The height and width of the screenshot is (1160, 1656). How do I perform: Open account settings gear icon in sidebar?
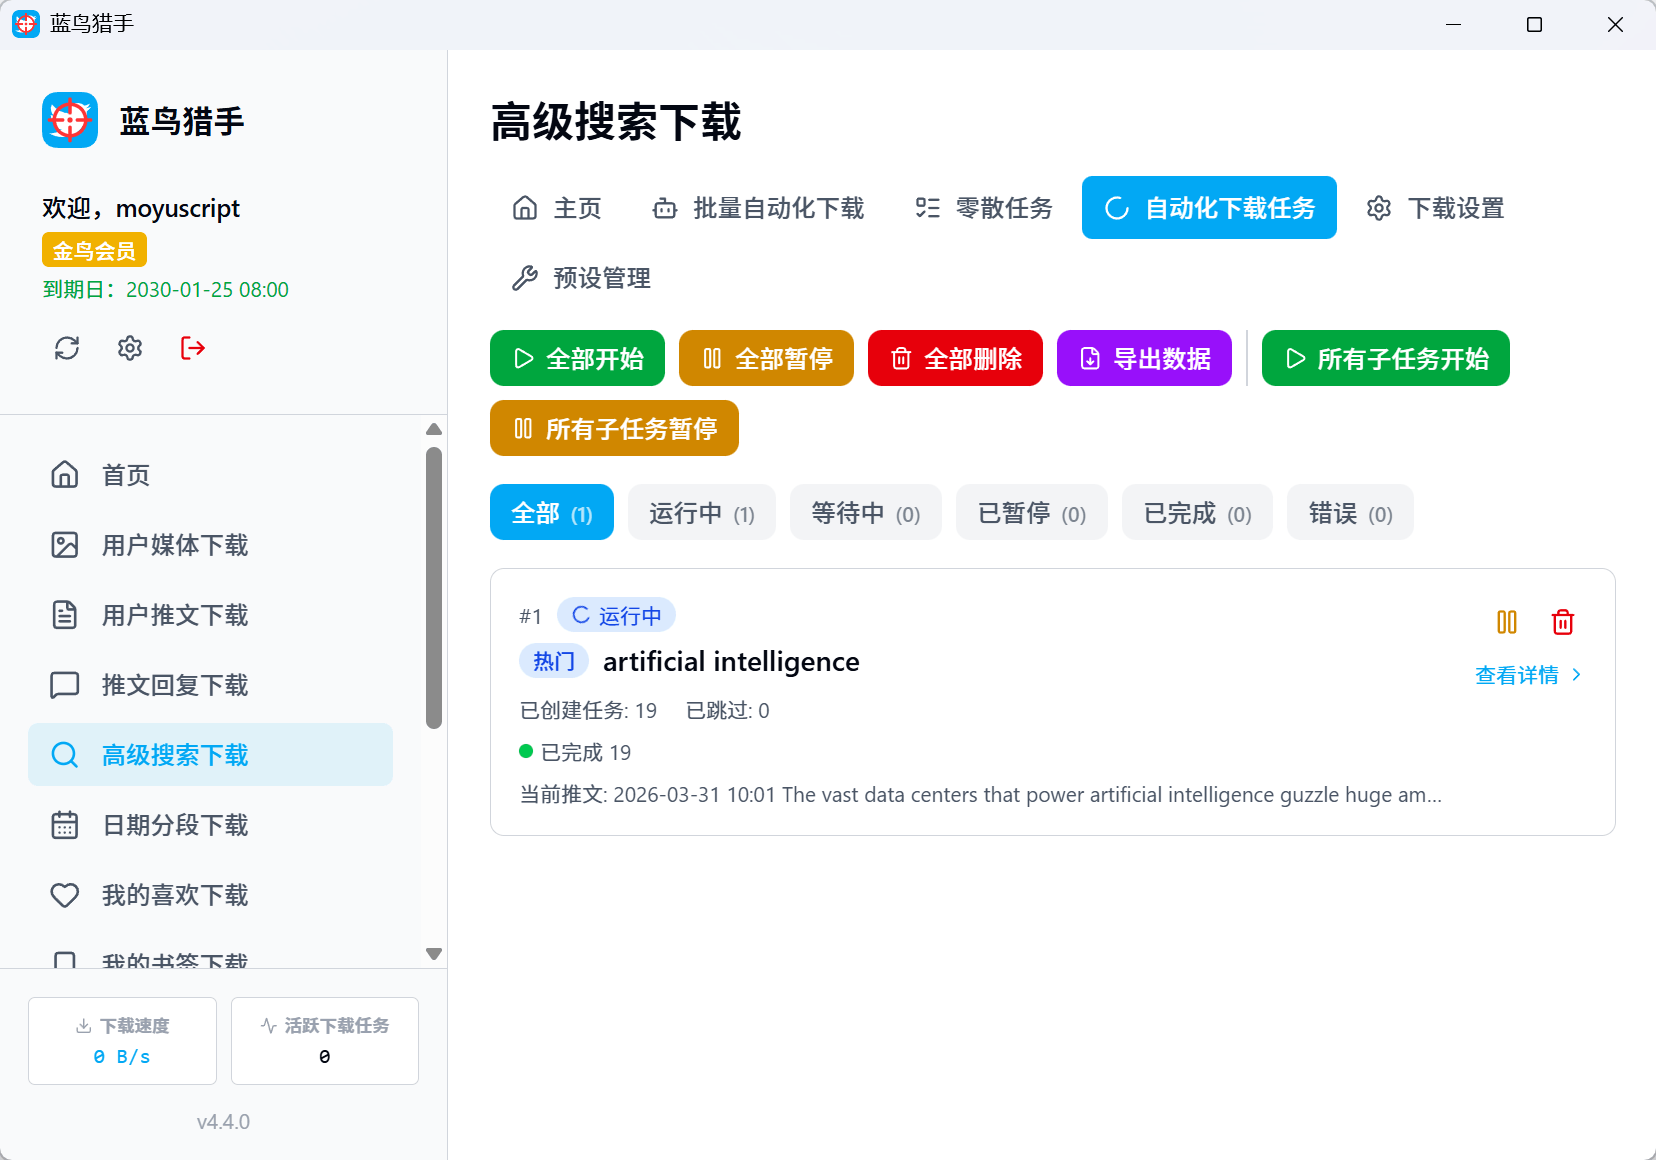pos(130,348)
